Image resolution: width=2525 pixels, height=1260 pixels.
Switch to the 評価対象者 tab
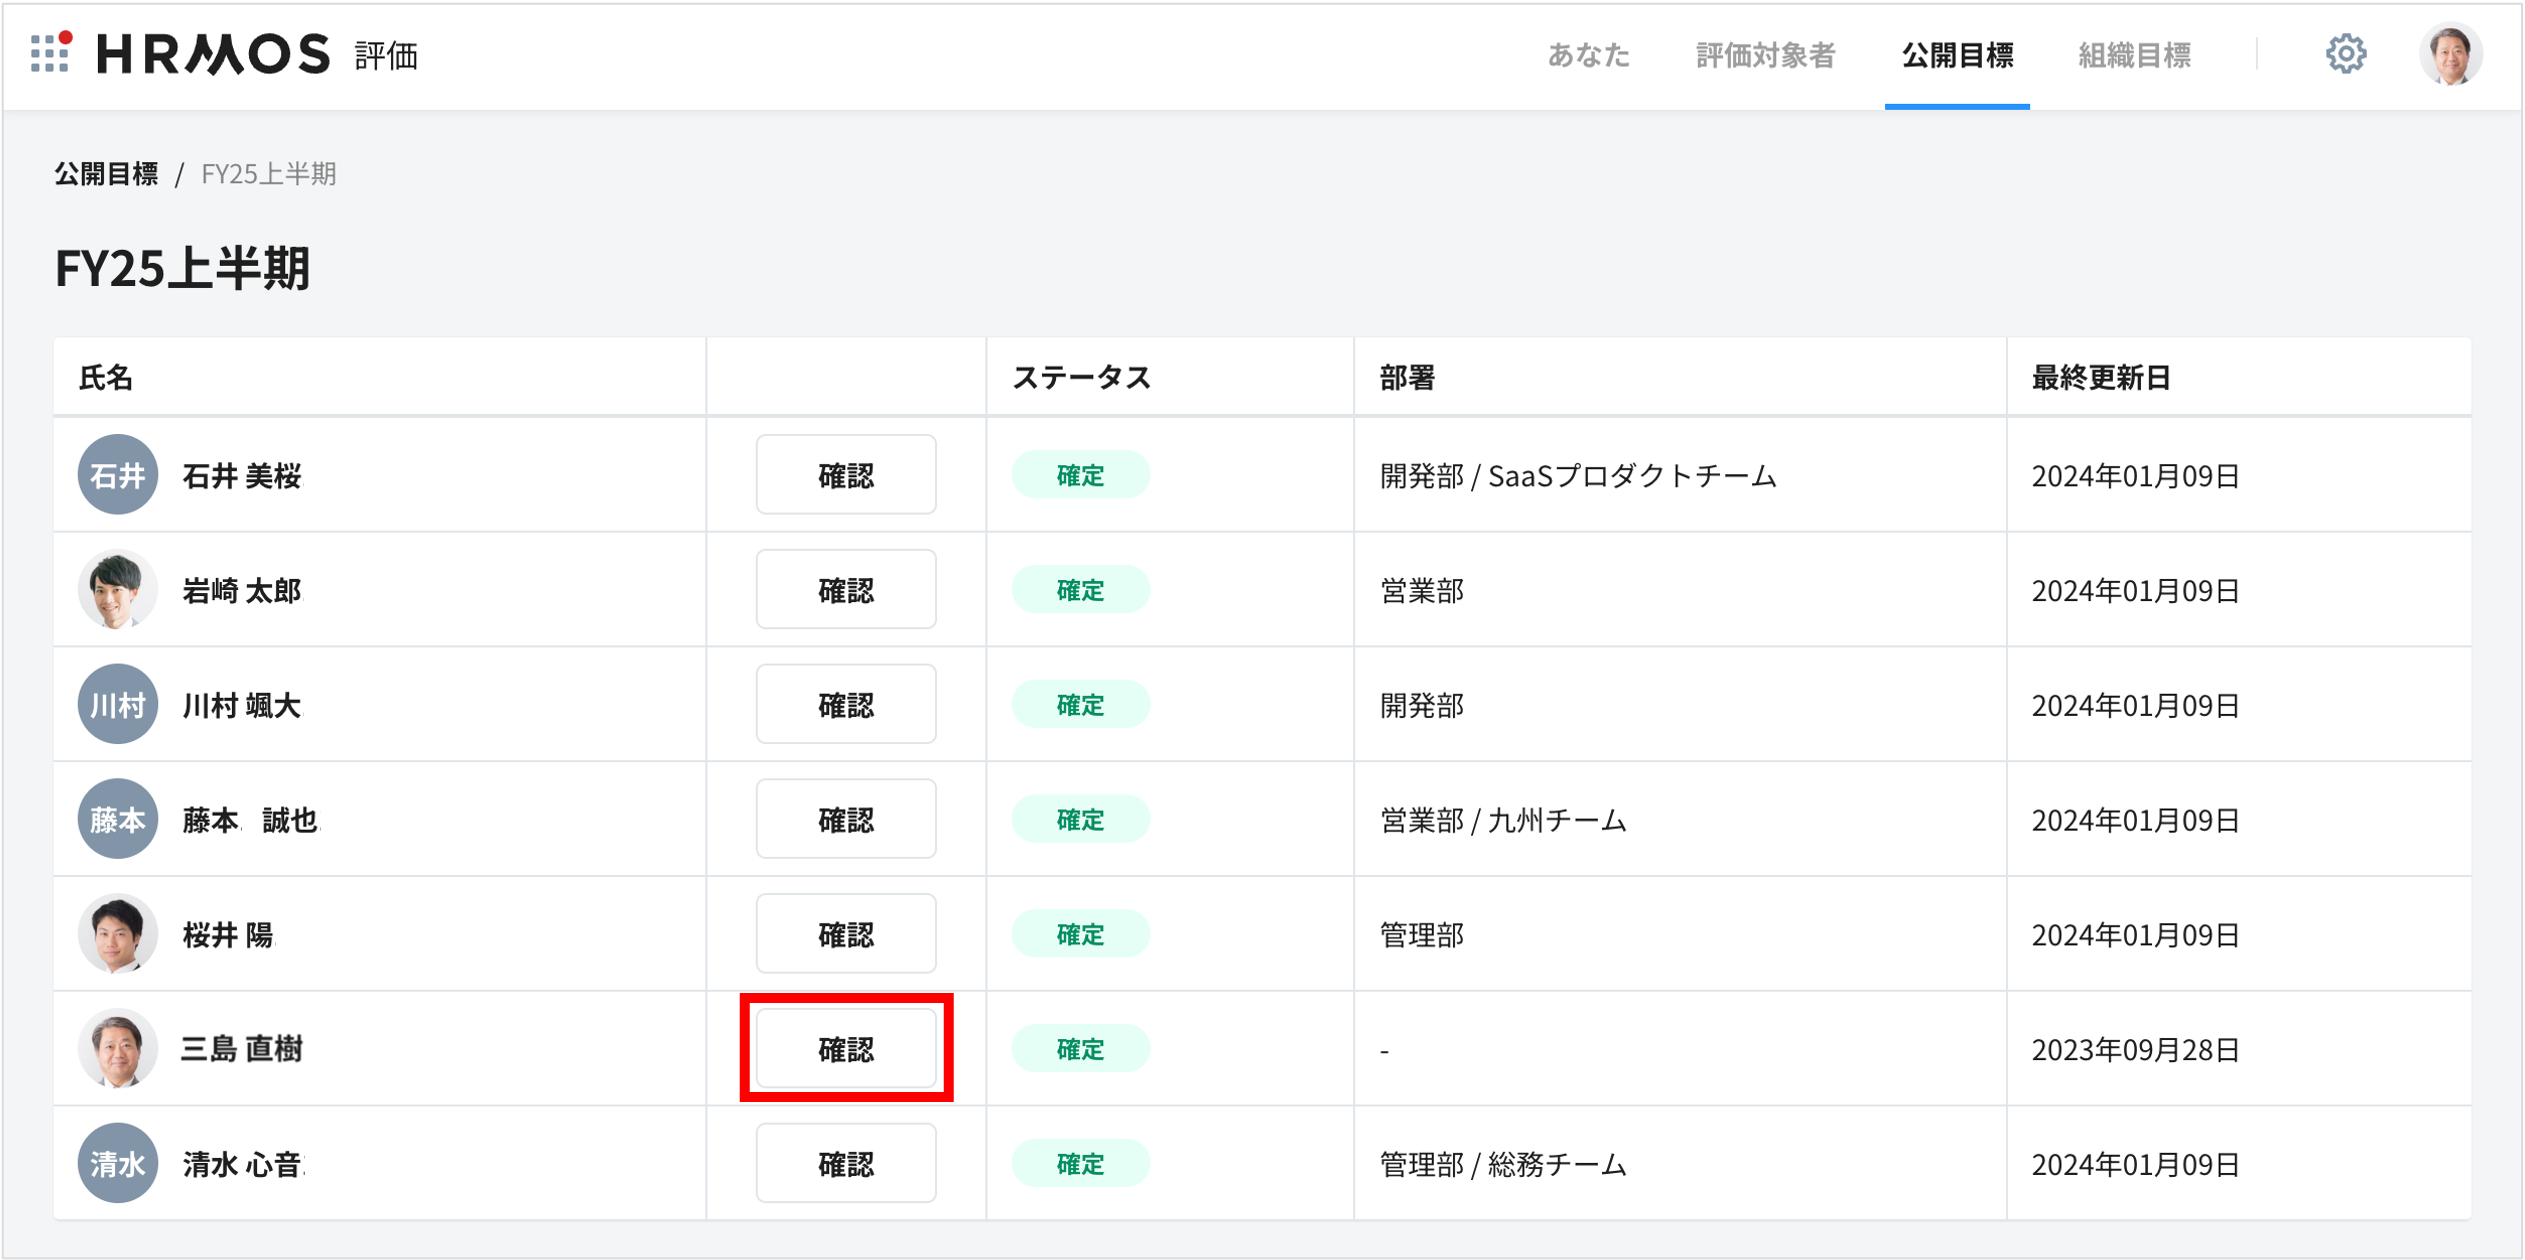click(x=1765, y=55)
